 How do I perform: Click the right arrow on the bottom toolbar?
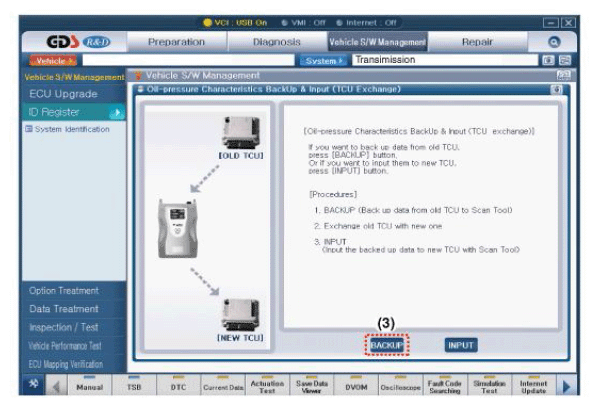[567, 386]
